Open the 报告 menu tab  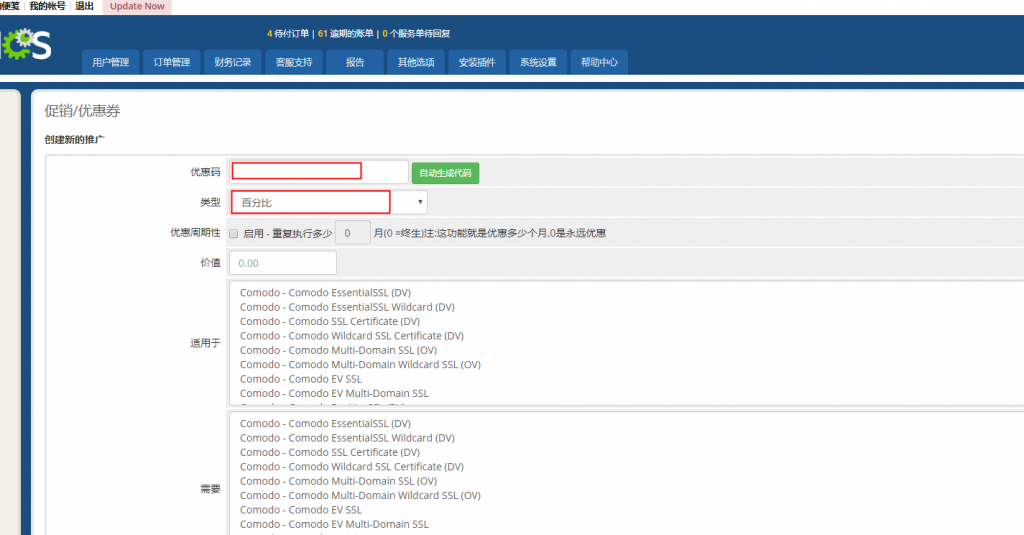pyautogui.click(x=355, y=62)
